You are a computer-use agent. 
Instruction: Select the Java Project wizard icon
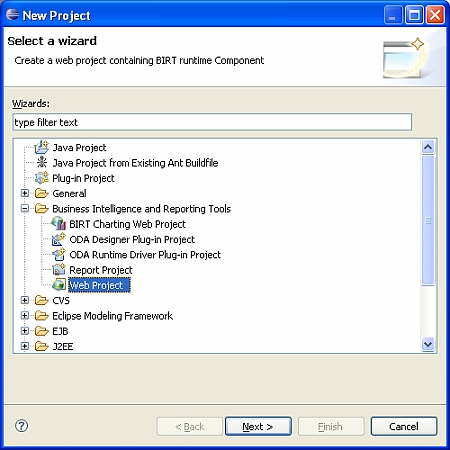click(x=42, y=147)
